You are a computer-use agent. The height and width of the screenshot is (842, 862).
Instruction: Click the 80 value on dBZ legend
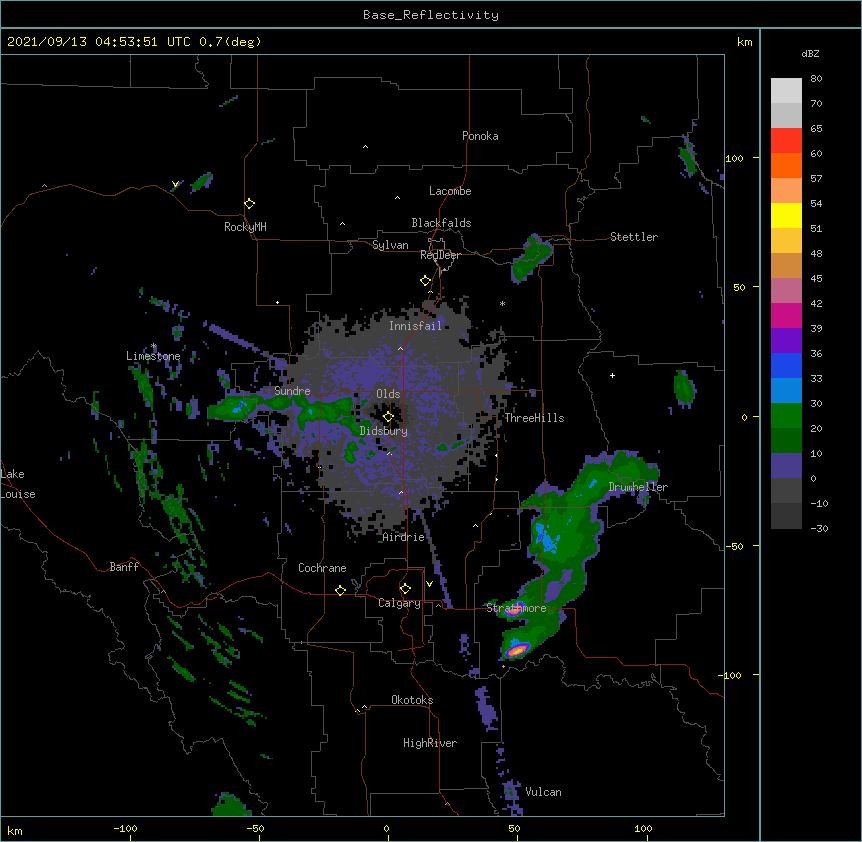tap(816, 79)
